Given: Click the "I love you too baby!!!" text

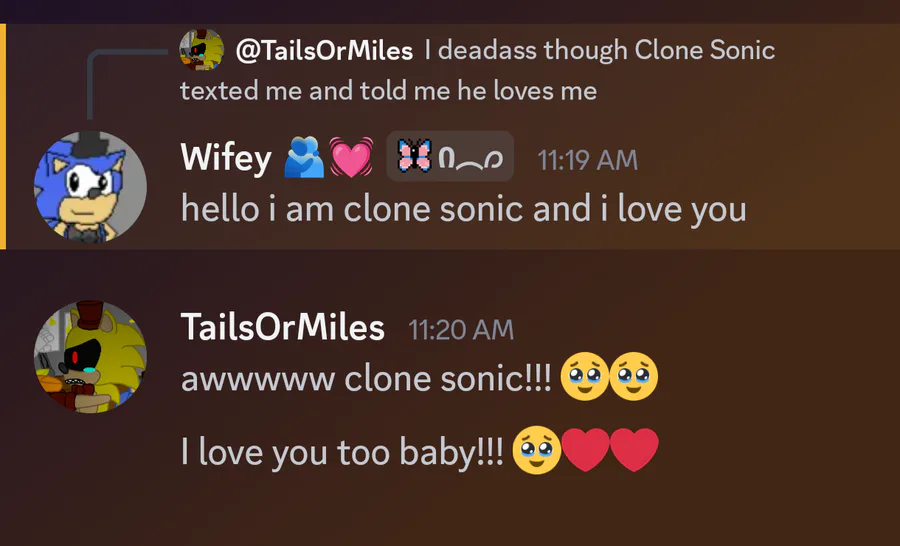Looking at the screenshot, I should (x=342, y=451).
